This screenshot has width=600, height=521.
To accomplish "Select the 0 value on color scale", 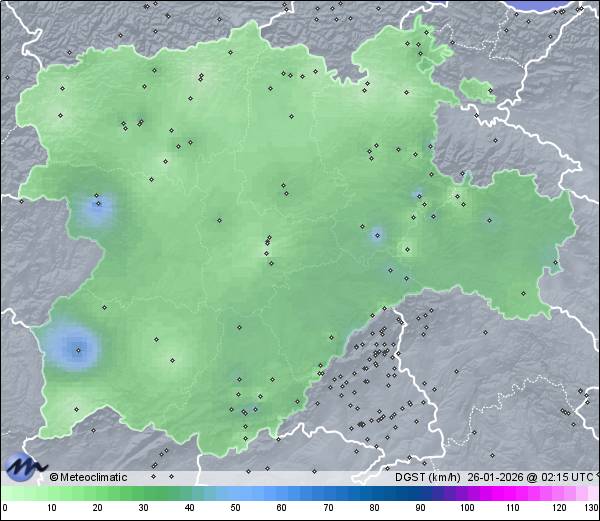I will point(5,507).
